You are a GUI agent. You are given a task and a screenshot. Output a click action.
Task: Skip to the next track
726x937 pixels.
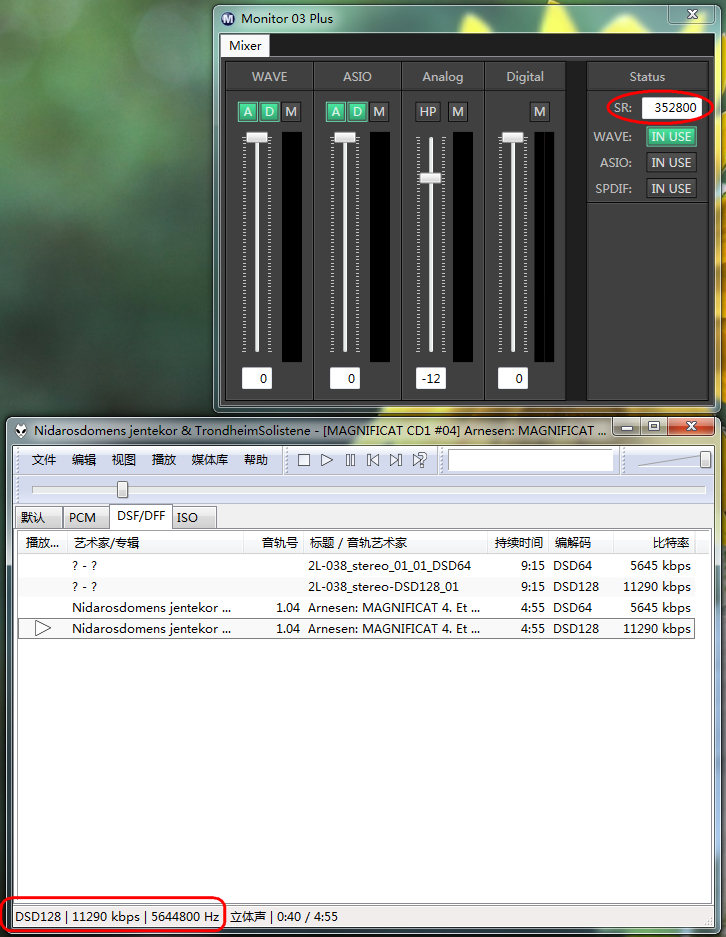tap(396, 460)
